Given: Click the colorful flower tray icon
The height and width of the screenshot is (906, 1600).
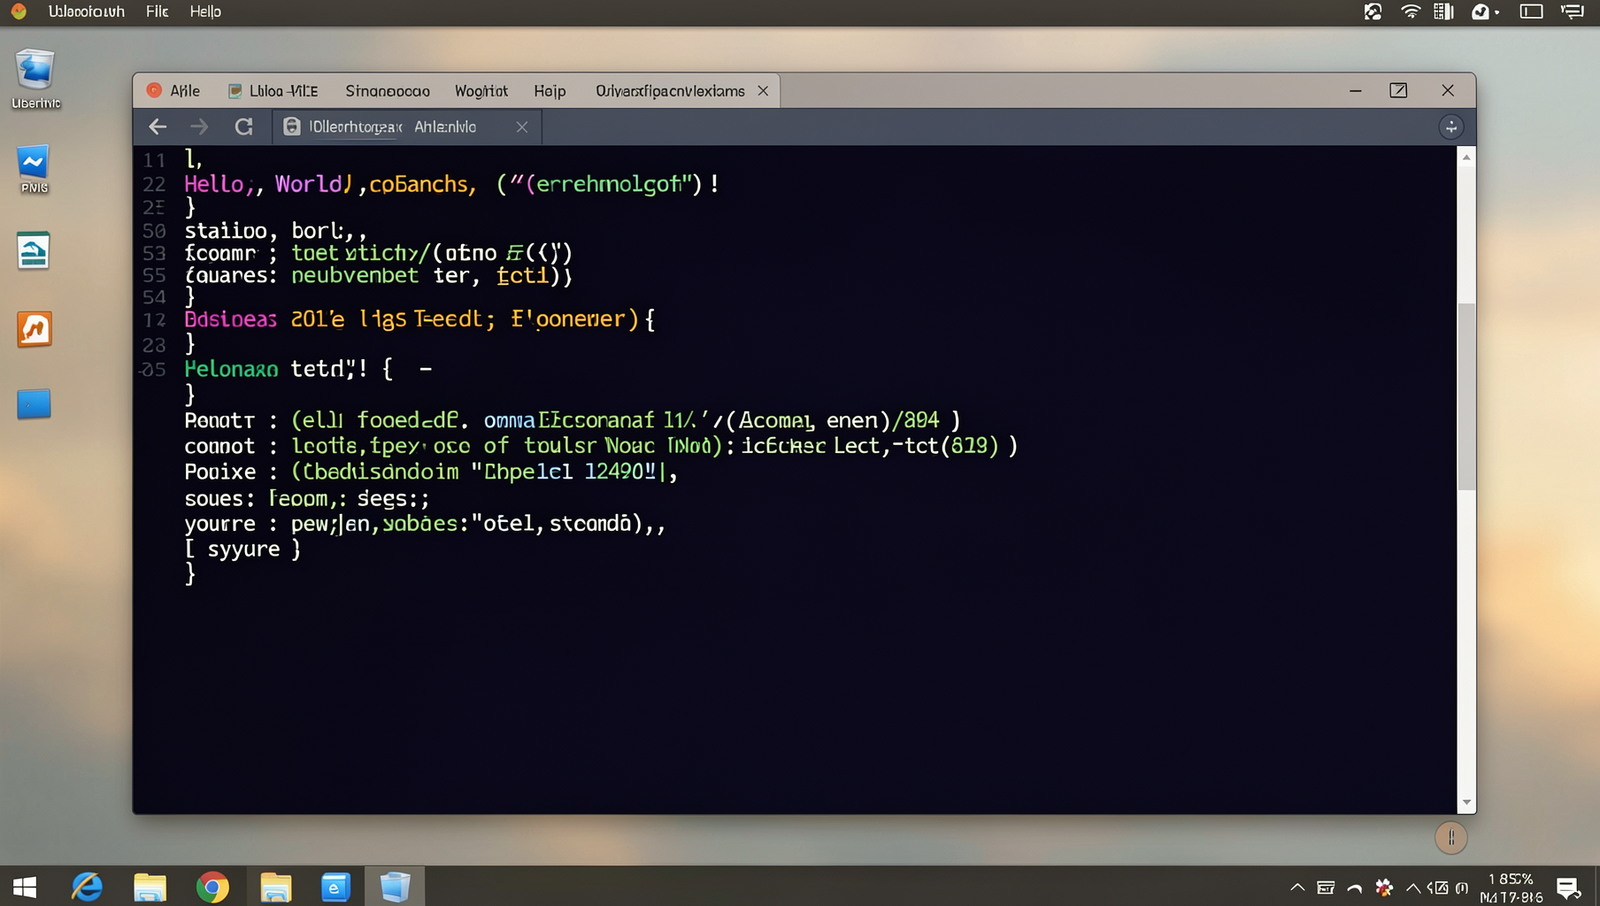Looking at the screenshot, I should pos(1384,887).
